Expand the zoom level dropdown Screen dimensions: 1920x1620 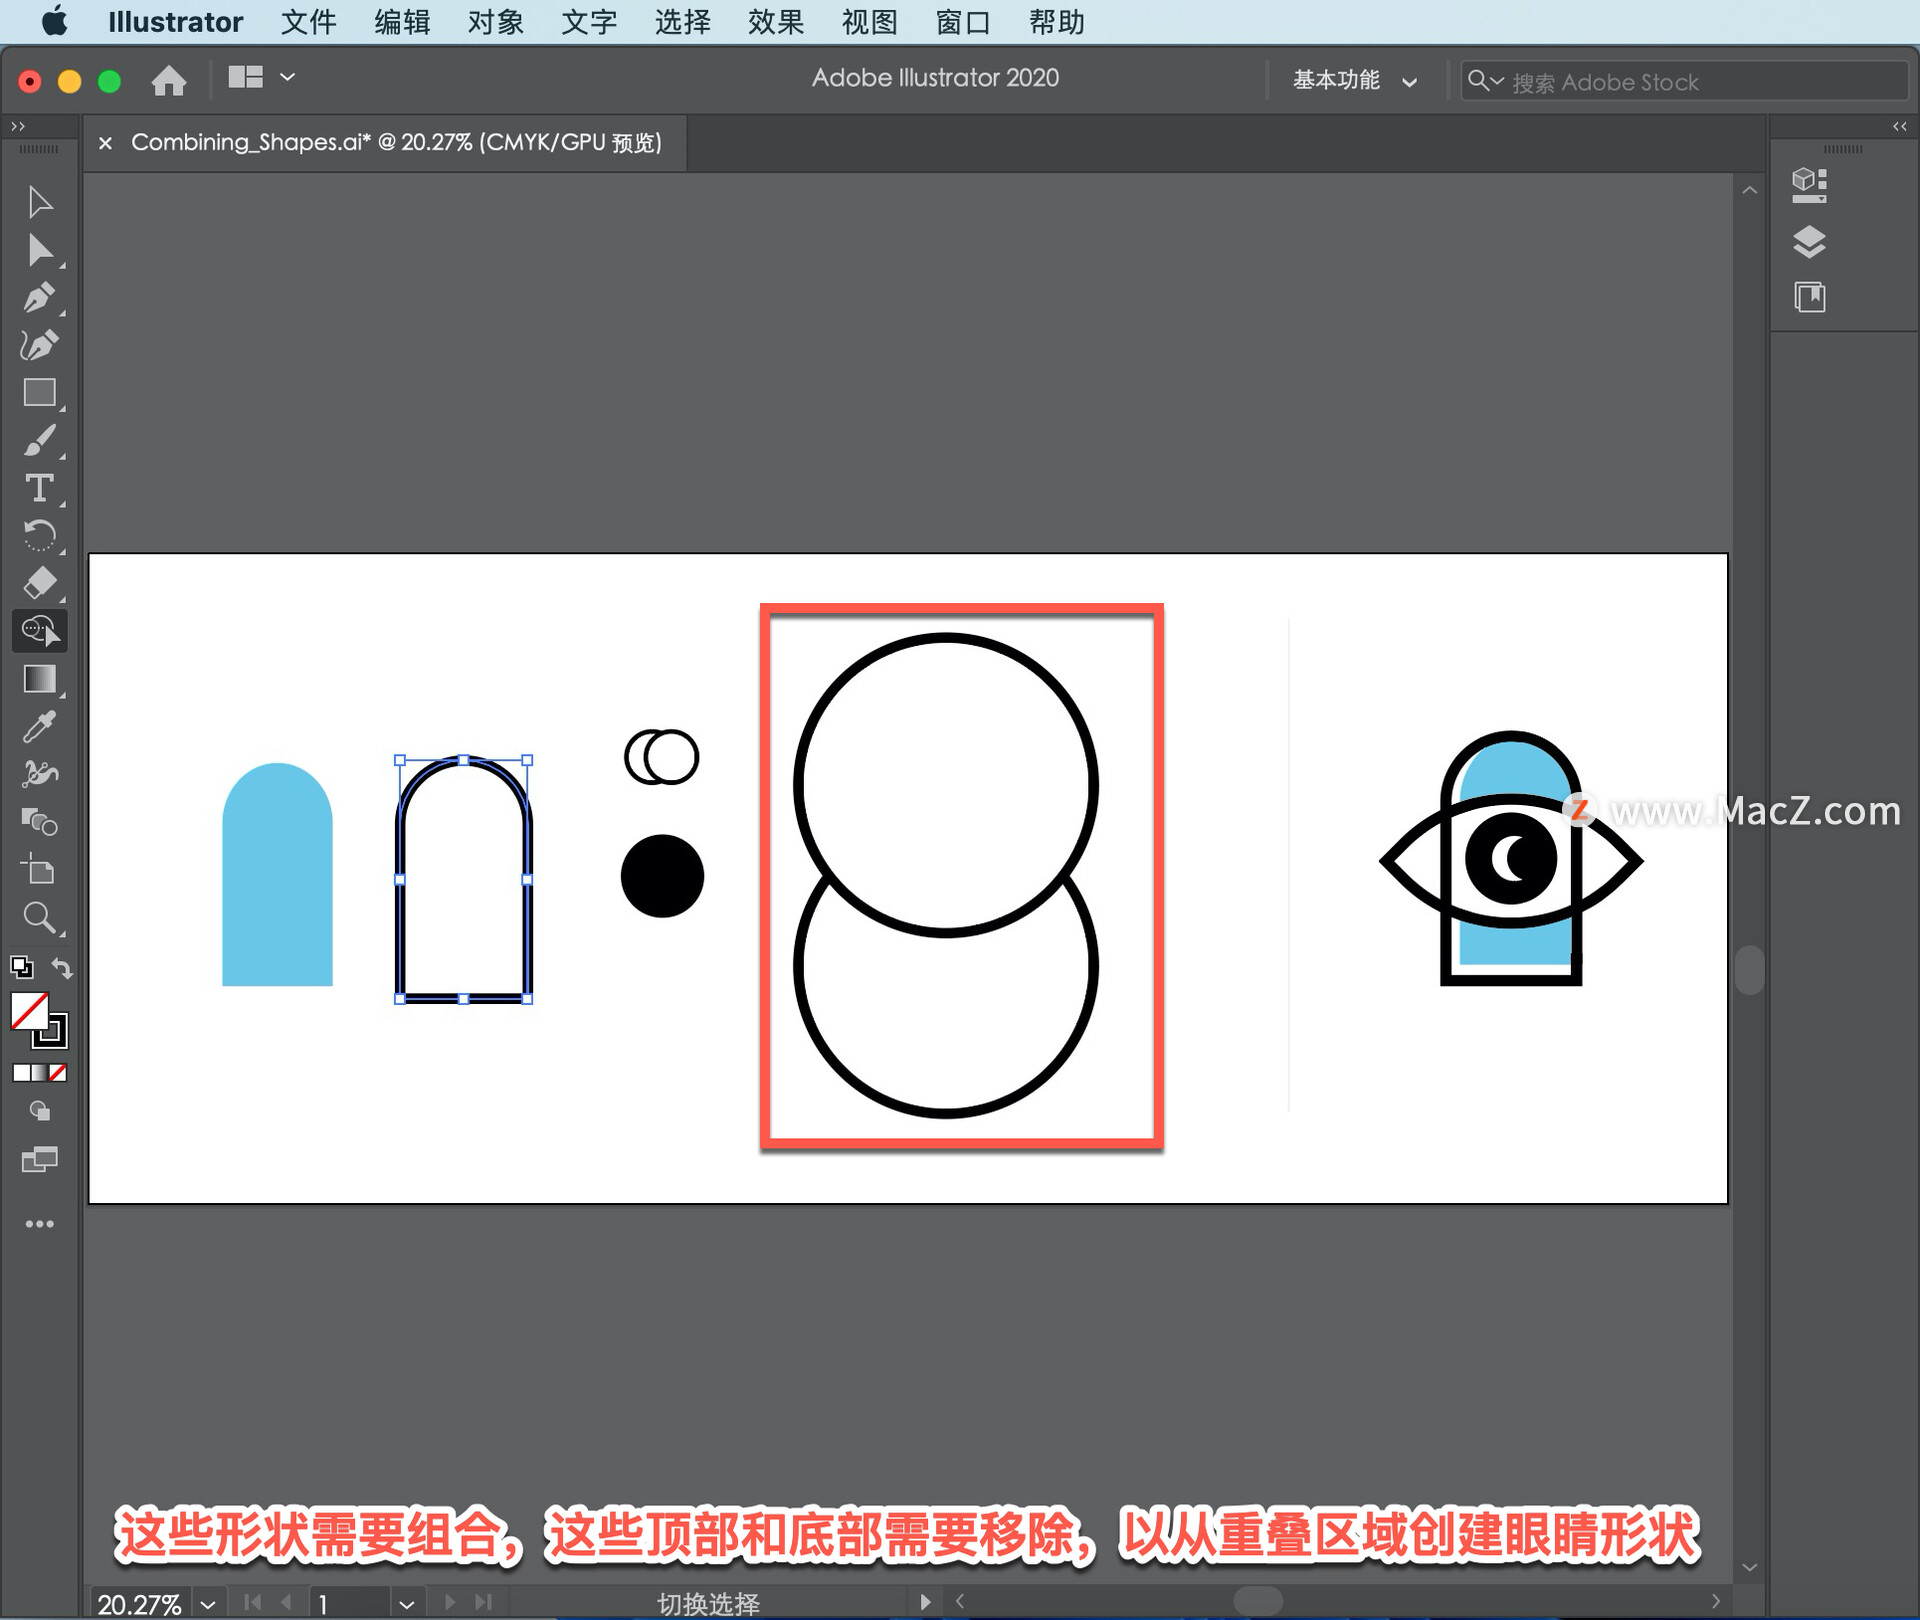tap(208, 1604)
